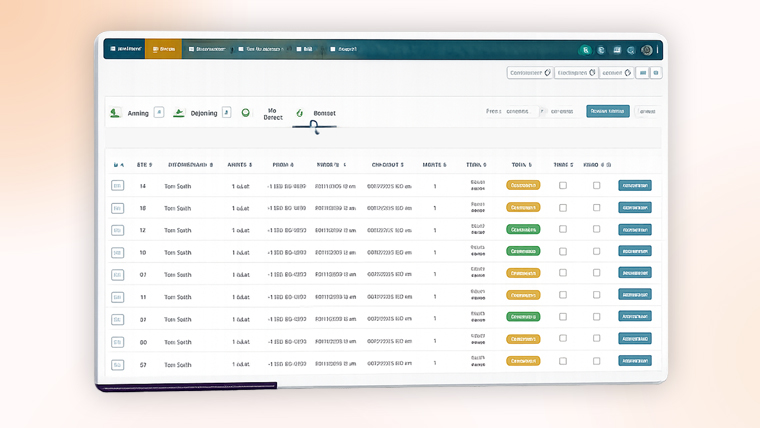Click the Departing icon in the tab row

tap(179, 113)
